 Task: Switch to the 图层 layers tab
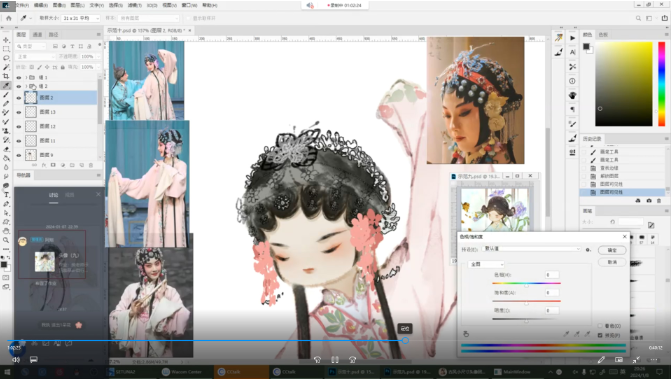click(x=21, y=34)
